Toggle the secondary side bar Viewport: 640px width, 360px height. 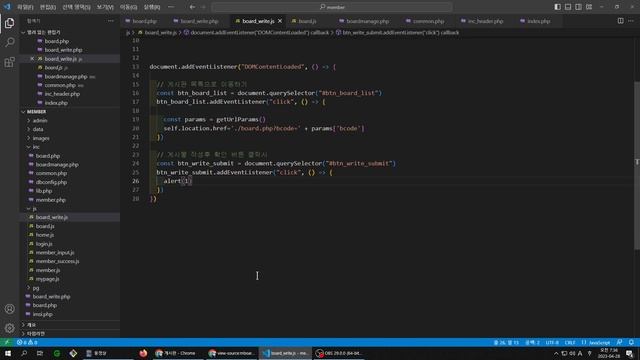click(578, 7)
